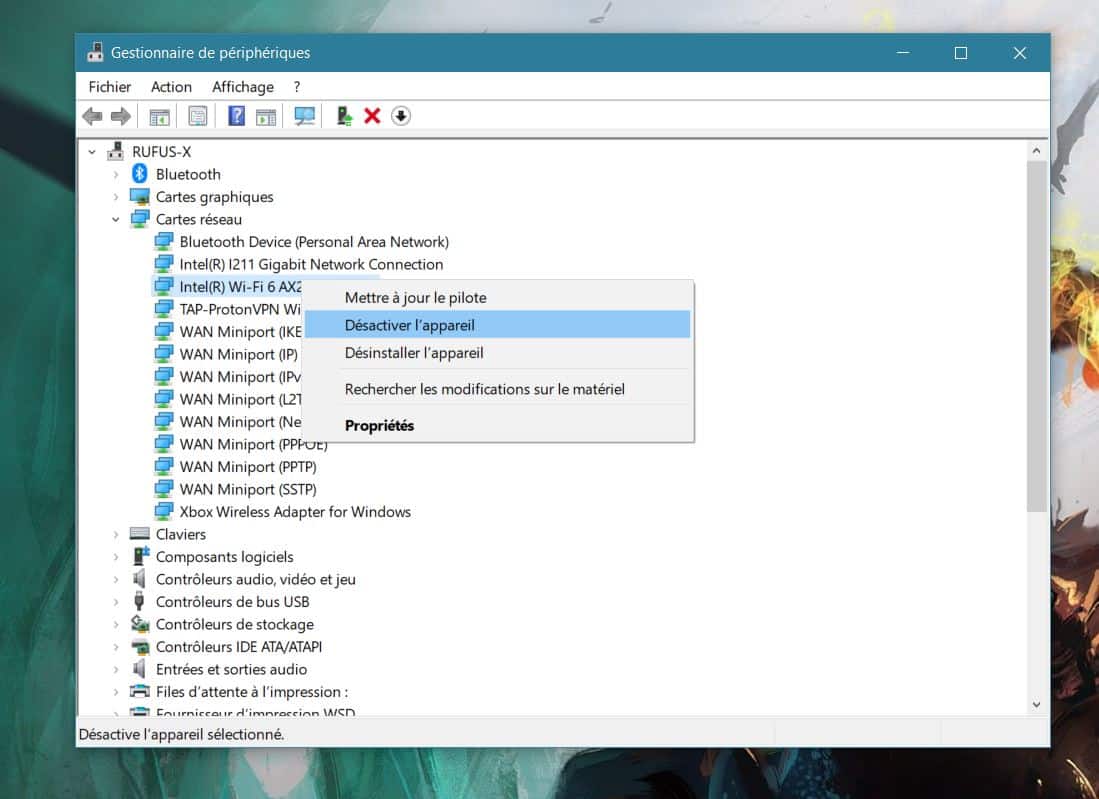Click the scan for hardware changes monitor icon

tap(305, 116)
